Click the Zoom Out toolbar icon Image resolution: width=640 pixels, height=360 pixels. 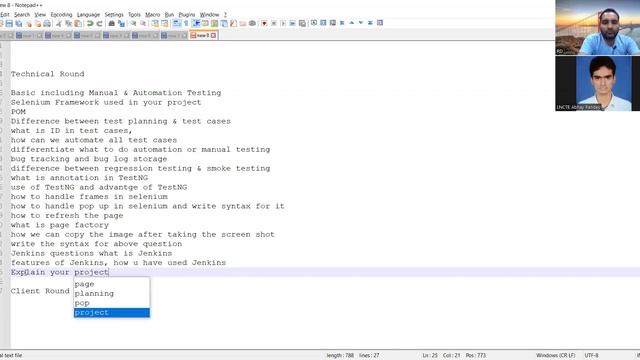click(x=143, y=23)
